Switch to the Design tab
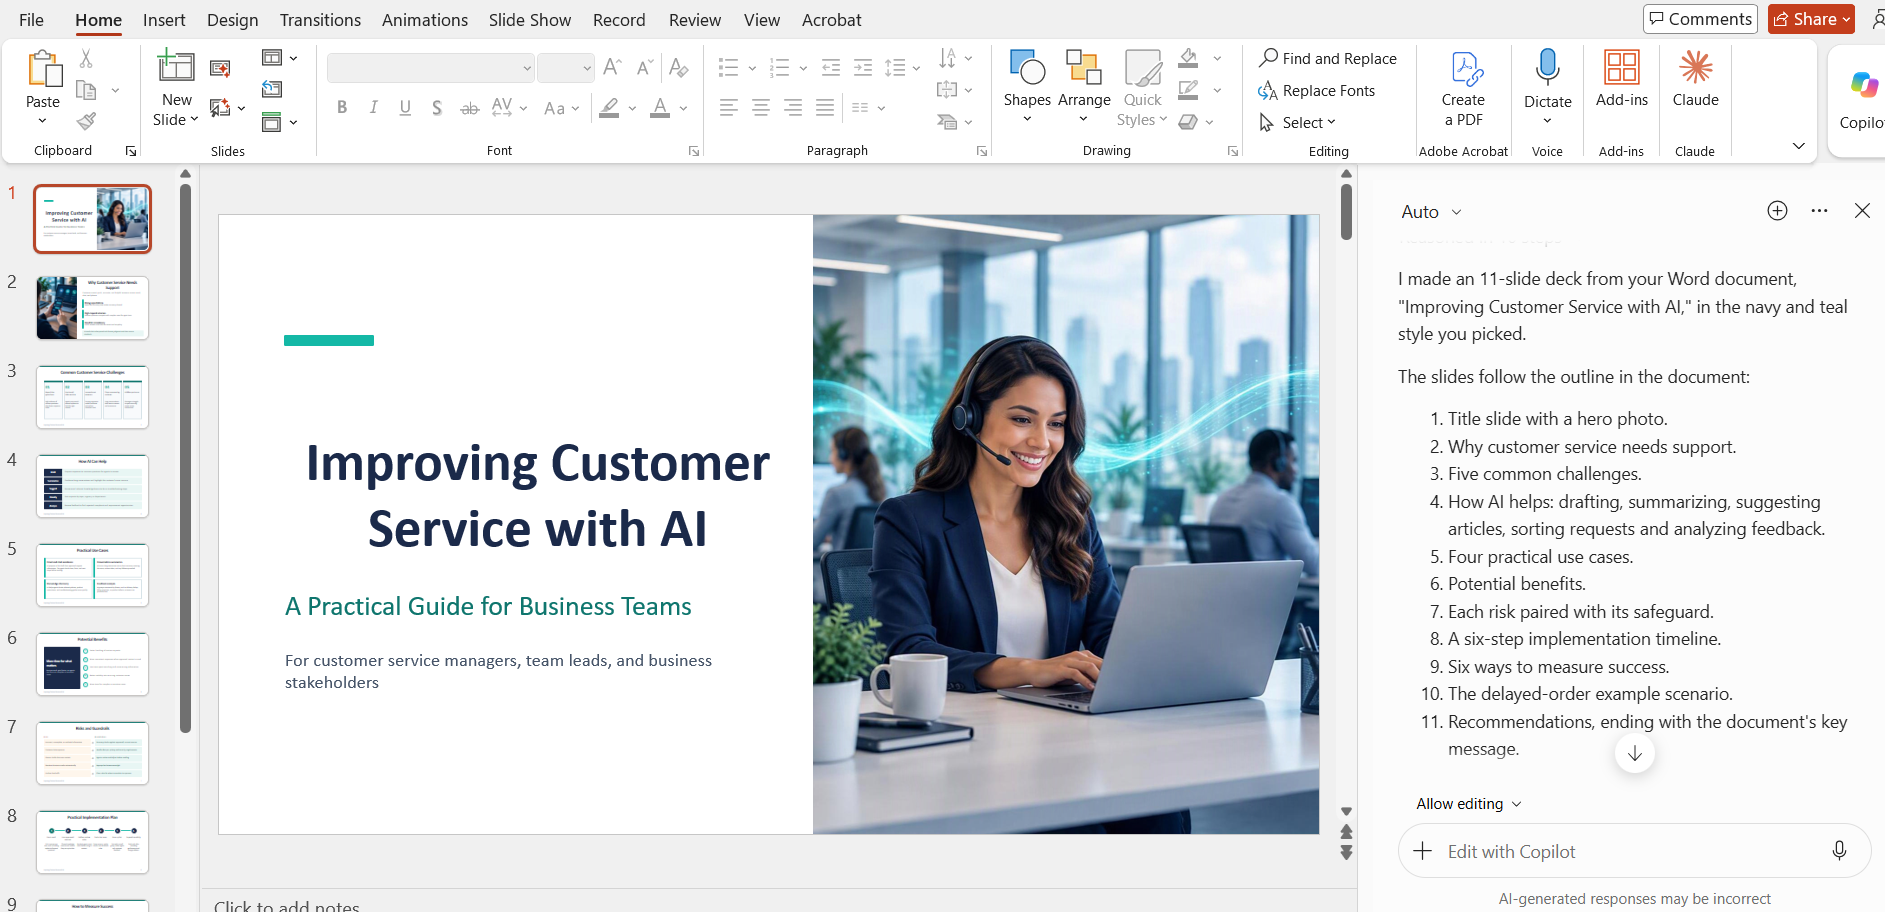Viewport: 1885px width, 912px height. tap(232, 20)
